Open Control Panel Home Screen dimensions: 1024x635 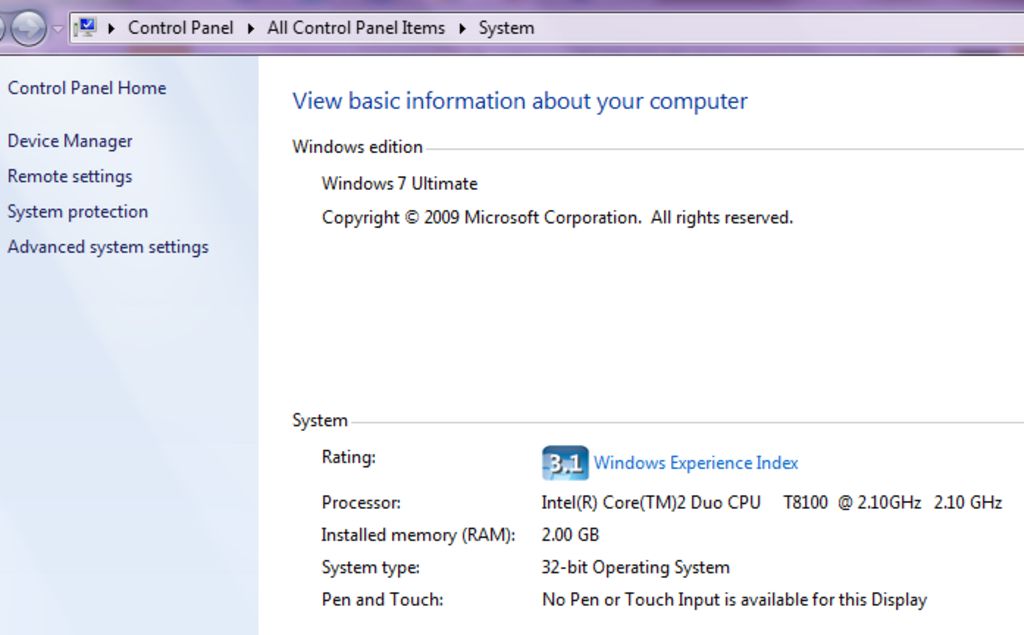click(87, 88)
